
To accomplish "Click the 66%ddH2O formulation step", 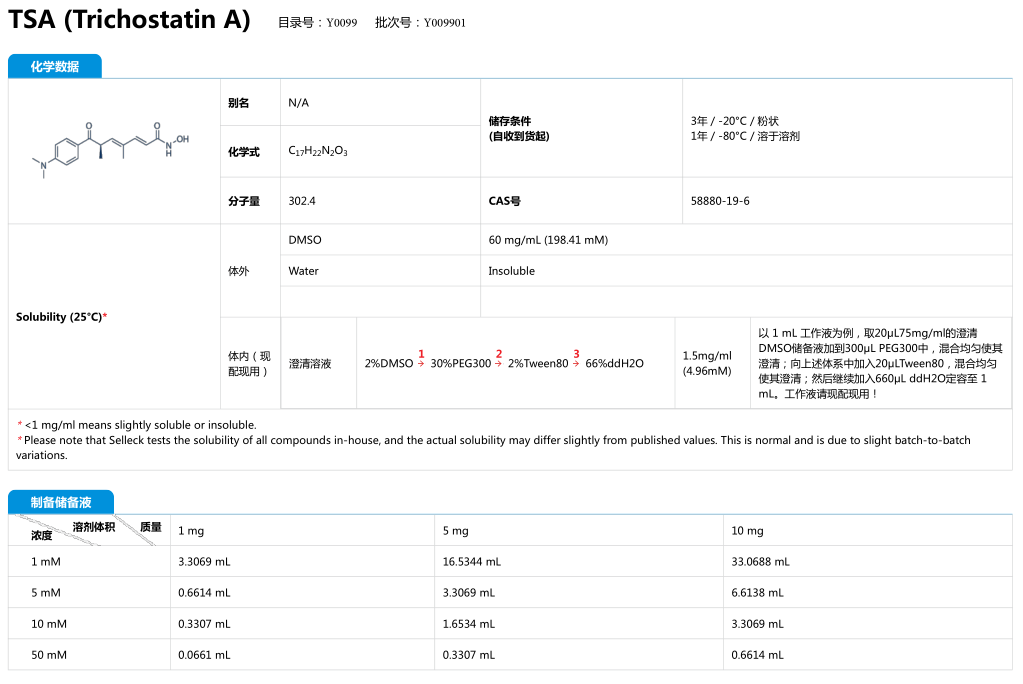I will [615, 364].
